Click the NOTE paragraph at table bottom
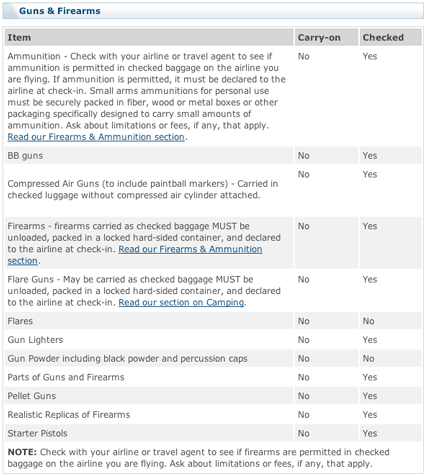Viewport: 425px width, 475px height. pyautogui.click(x=198, y=458)
